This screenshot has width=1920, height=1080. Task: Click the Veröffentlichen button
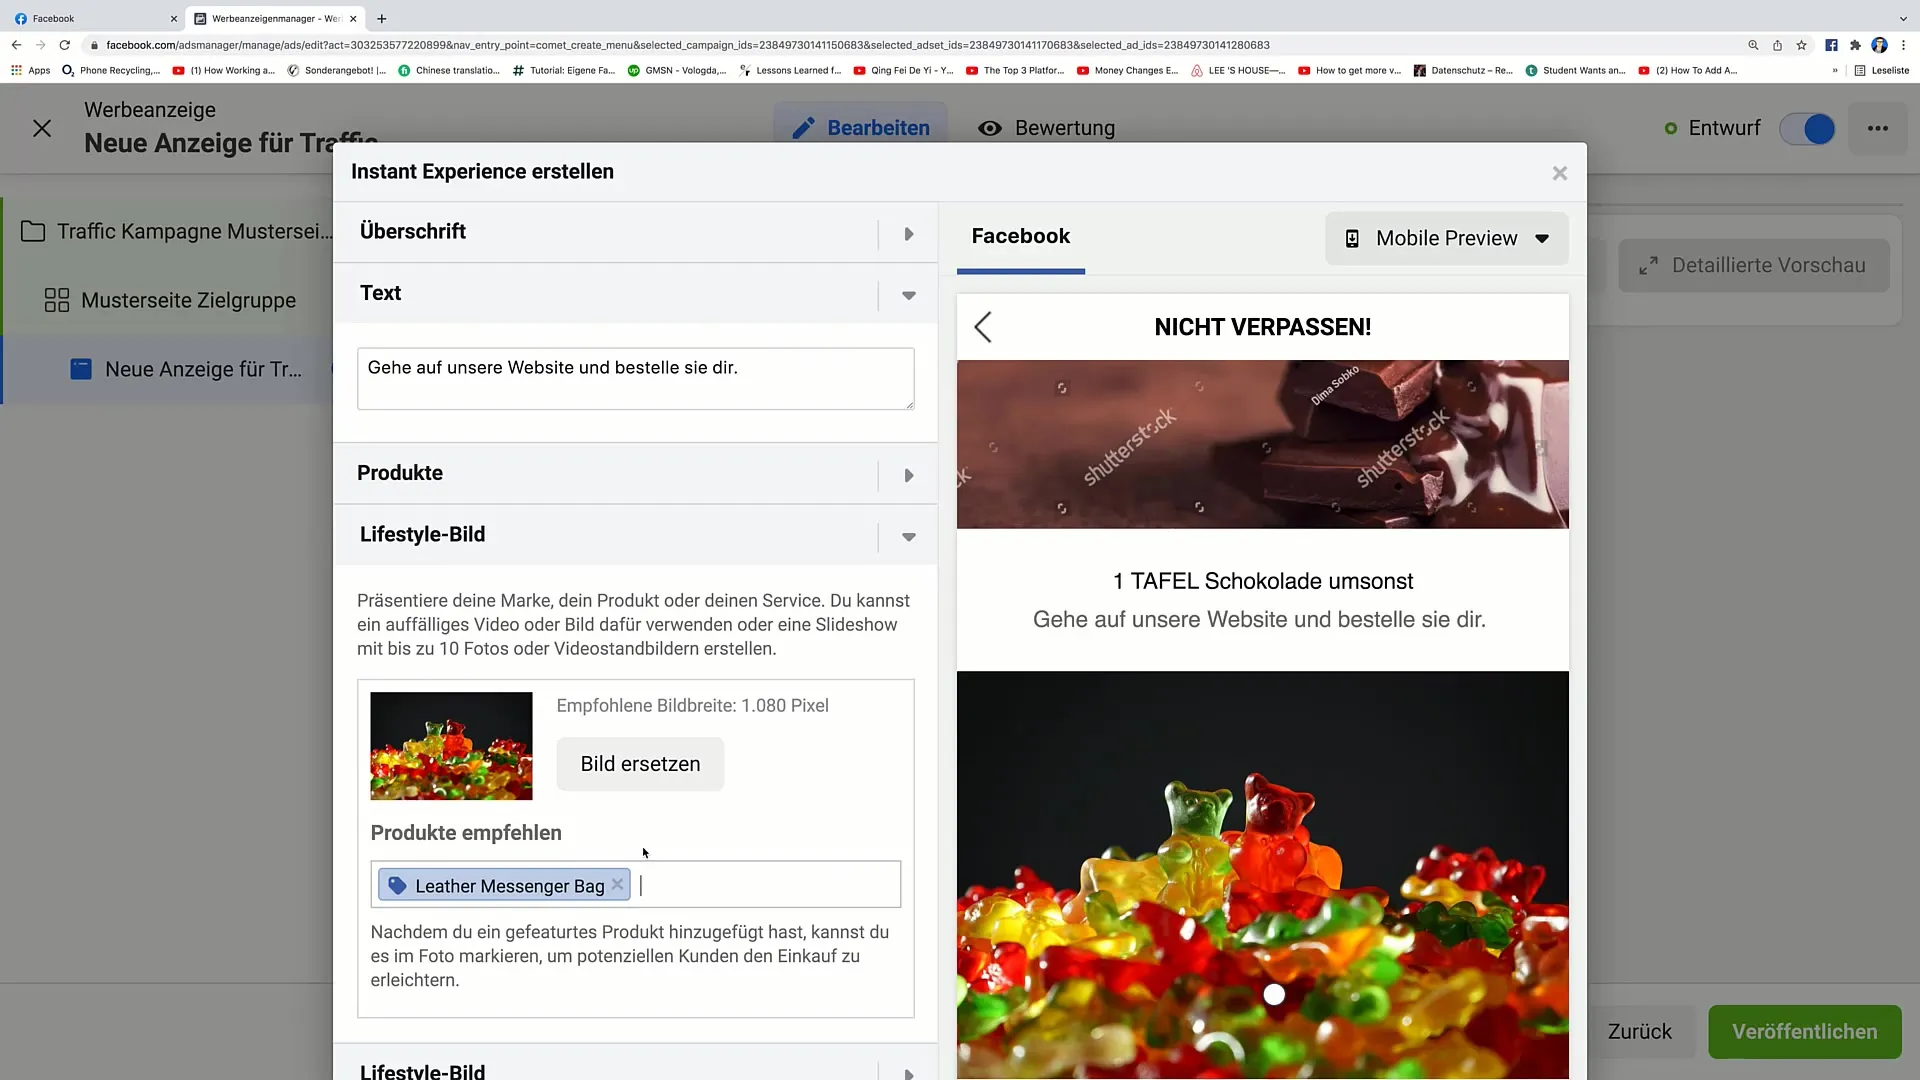[1804, 1031]
